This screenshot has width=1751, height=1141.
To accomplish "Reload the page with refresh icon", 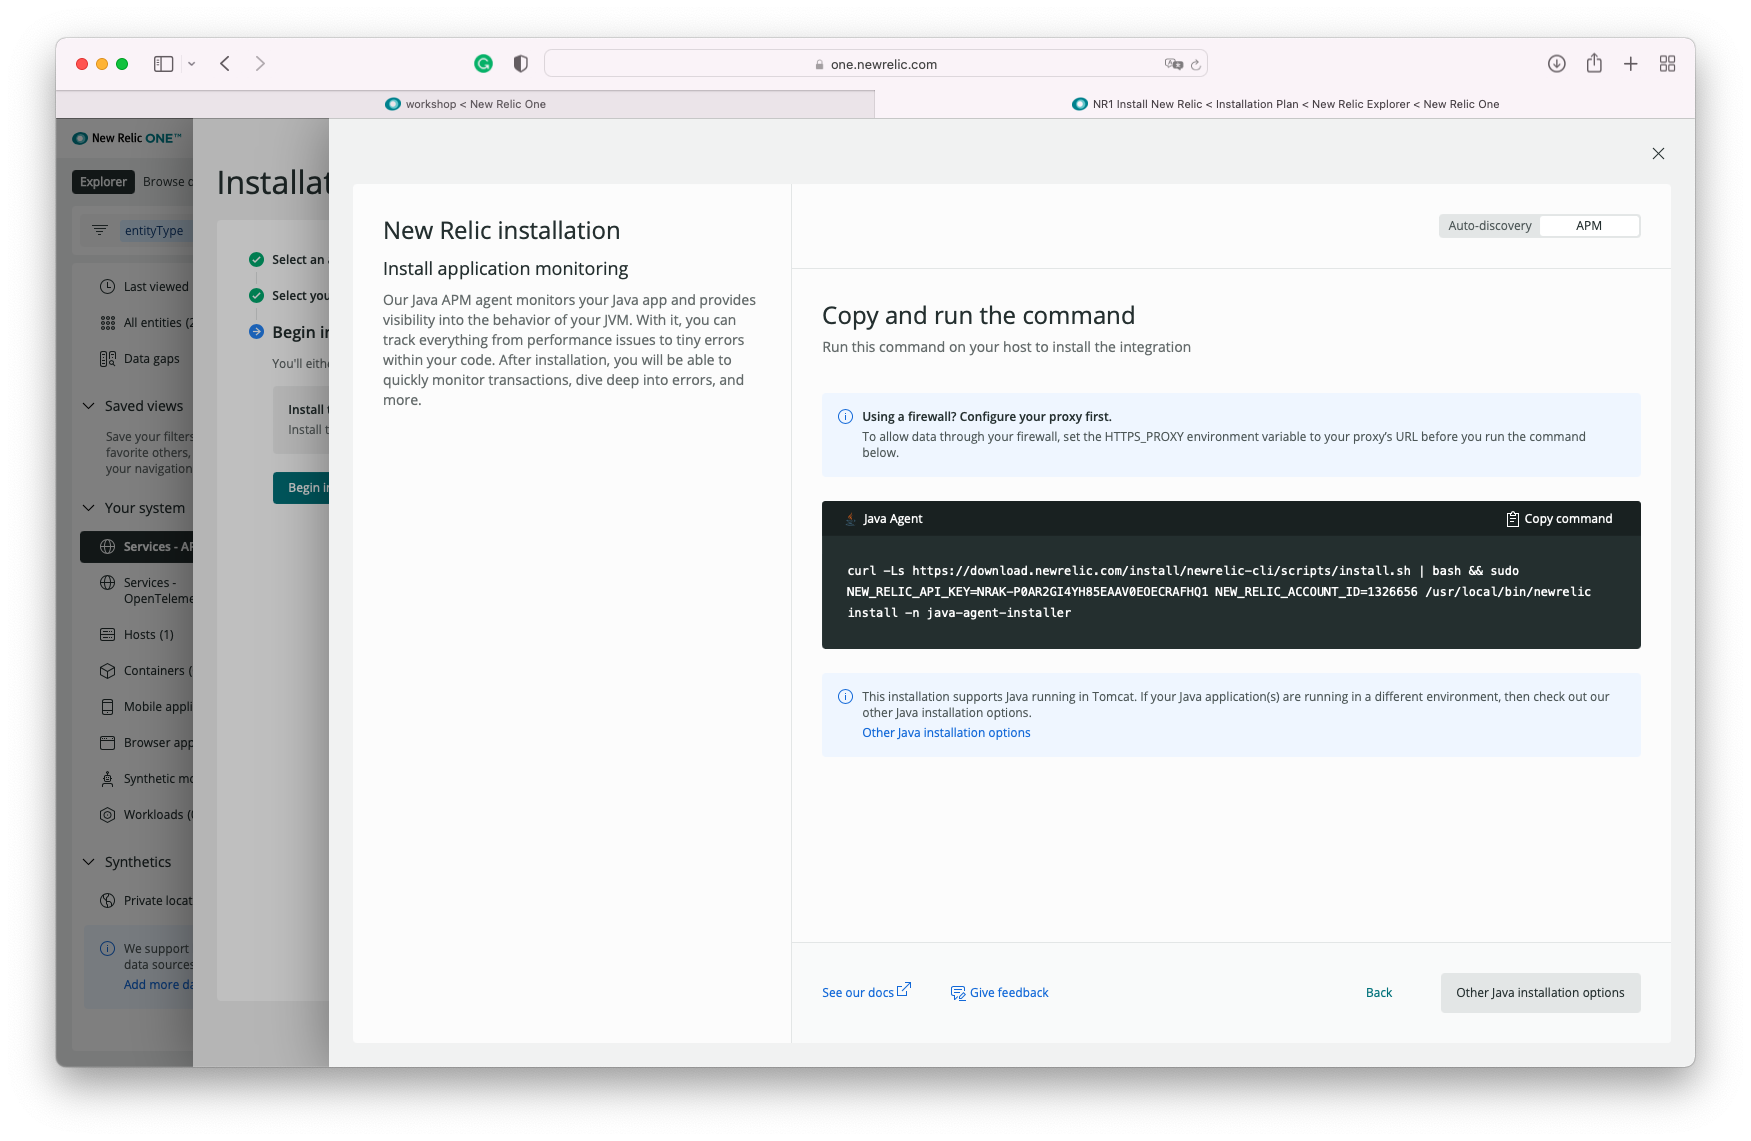I will 1195,65.
